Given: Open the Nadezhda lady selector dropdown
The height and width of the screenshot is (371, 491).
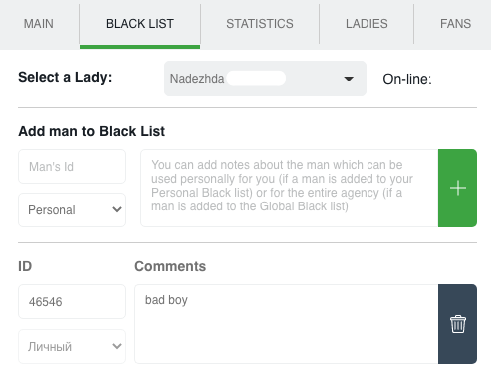Looking at the screenshot, I should tap(265, 79).
